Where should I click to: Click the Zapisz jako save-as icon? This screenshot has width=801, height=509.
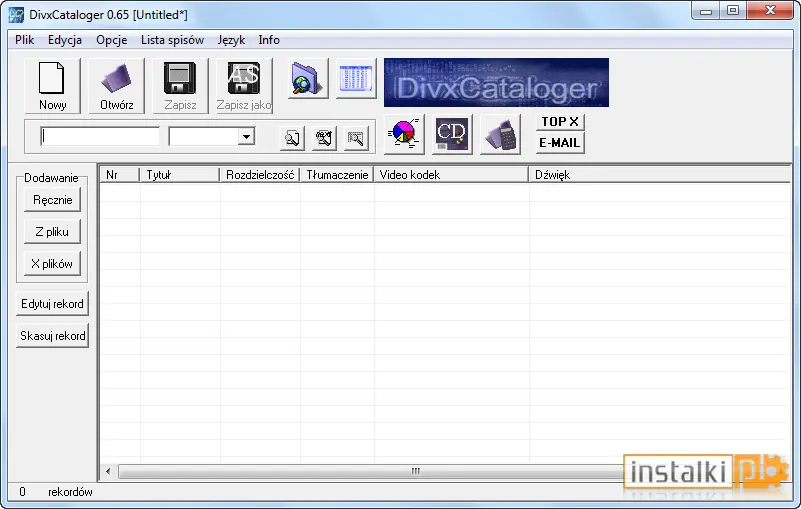244,85
